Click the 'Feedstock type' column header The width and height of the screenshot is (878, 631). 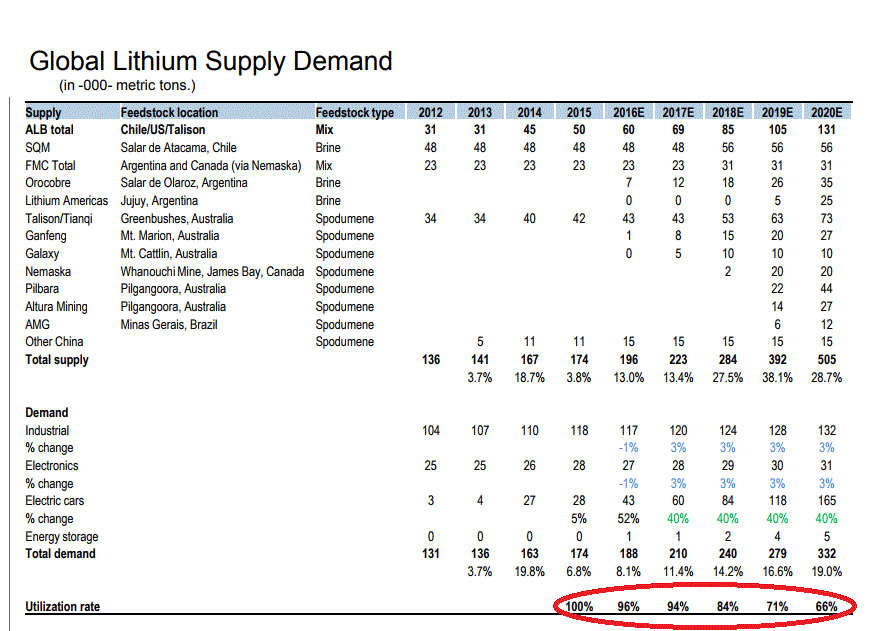point(354,113)
